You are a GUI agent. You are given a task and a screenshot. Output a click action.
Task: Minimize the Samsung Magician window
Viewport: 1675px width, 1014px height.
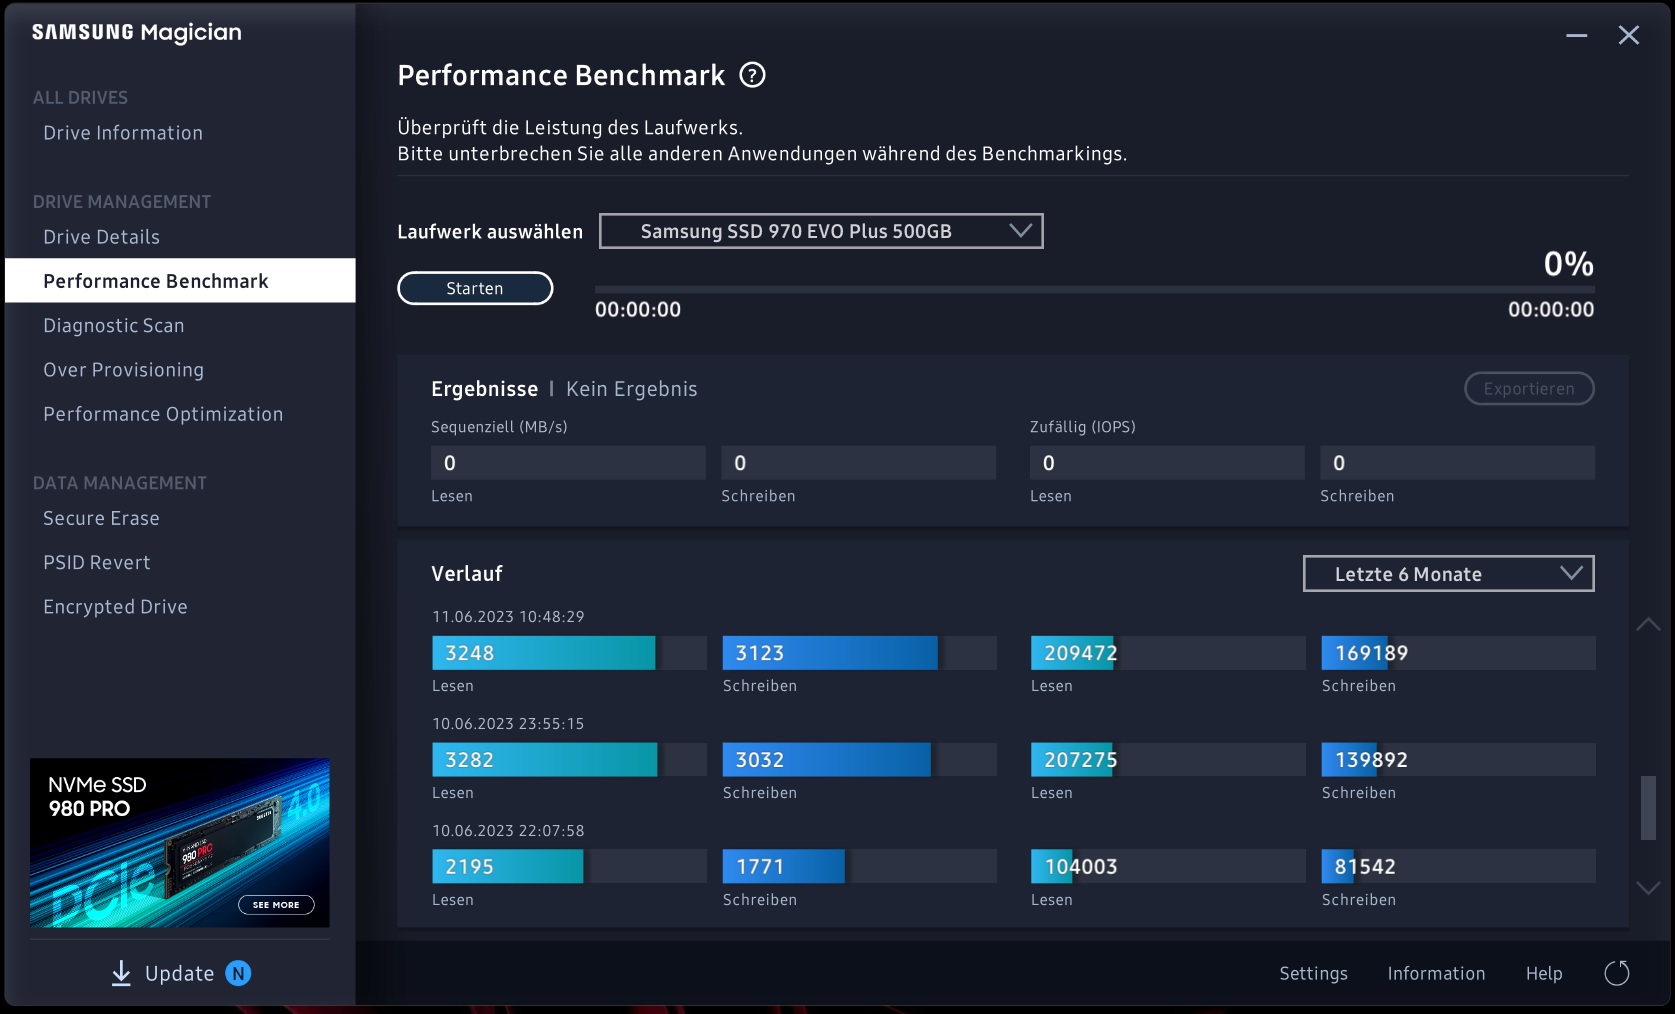(1577, 35)
